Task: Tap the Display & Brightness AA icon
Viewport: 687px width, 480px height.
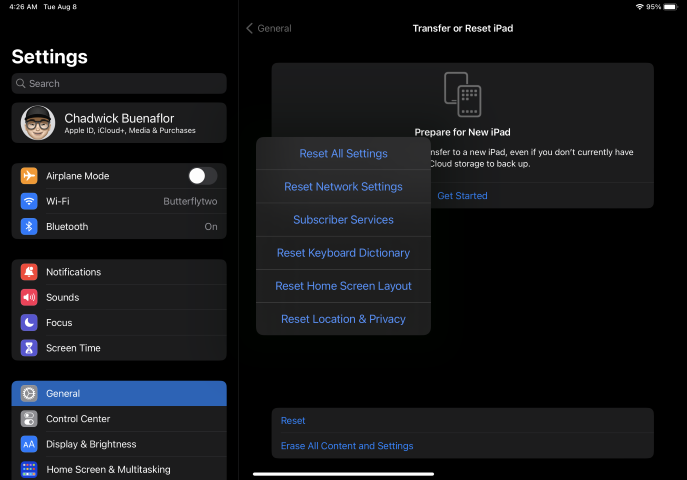Action: [x=29, y=445]
